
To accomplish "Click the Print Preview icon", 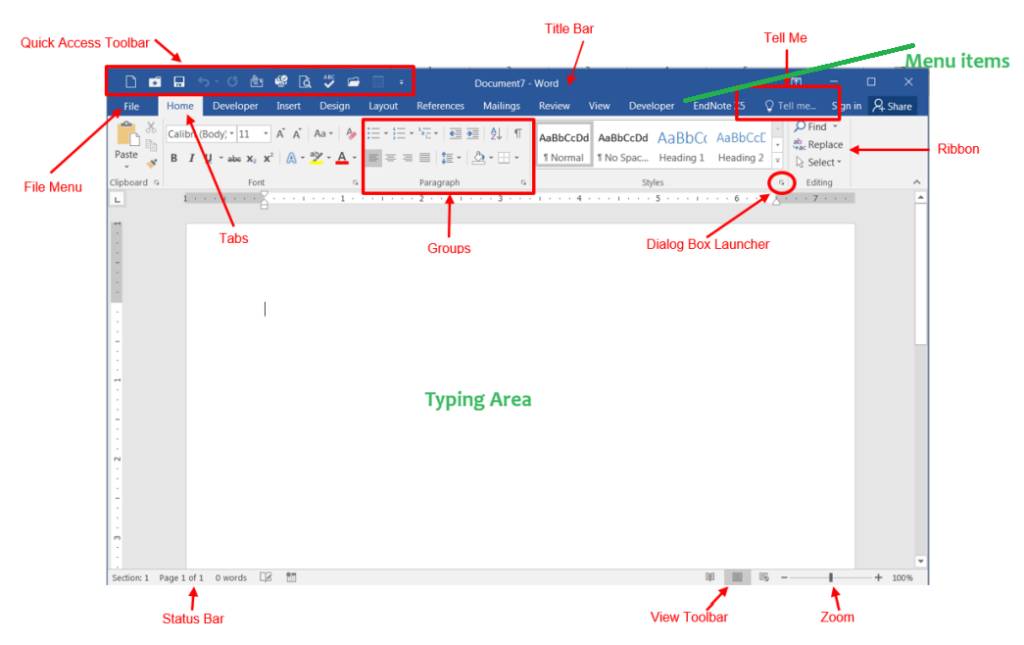I will click(305, 80).
